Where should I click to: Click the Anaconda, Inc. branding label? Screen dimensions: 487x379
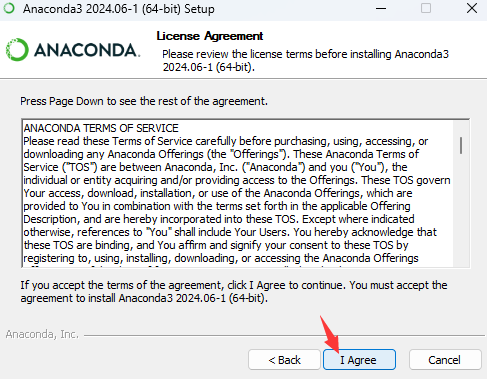point(42,334)
